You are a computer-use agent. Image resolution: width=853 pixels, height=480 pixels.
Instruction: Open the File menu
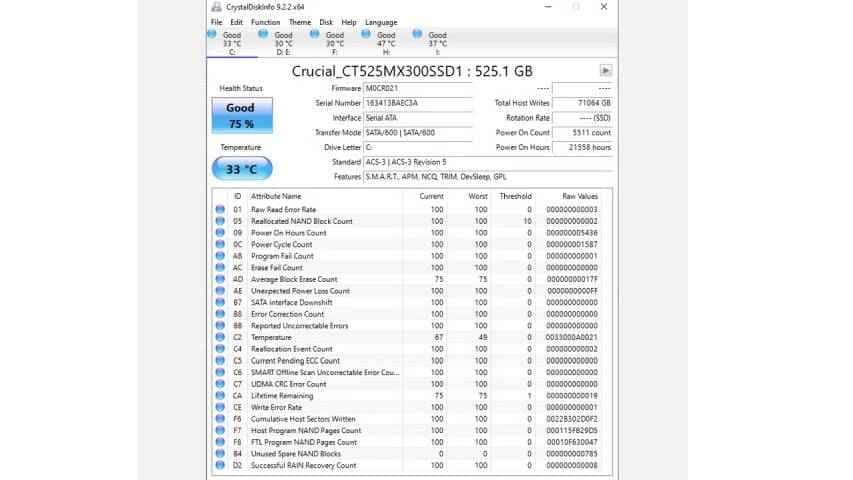(x=217, y=22)
